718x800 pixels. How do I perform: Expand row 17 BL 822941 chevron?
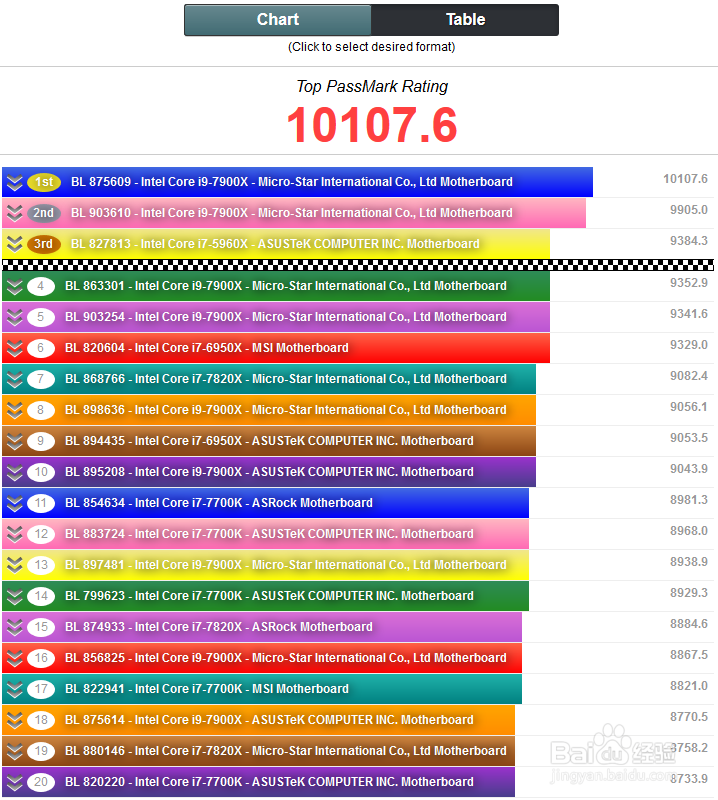pyautogui.click(x=15, y=689)
